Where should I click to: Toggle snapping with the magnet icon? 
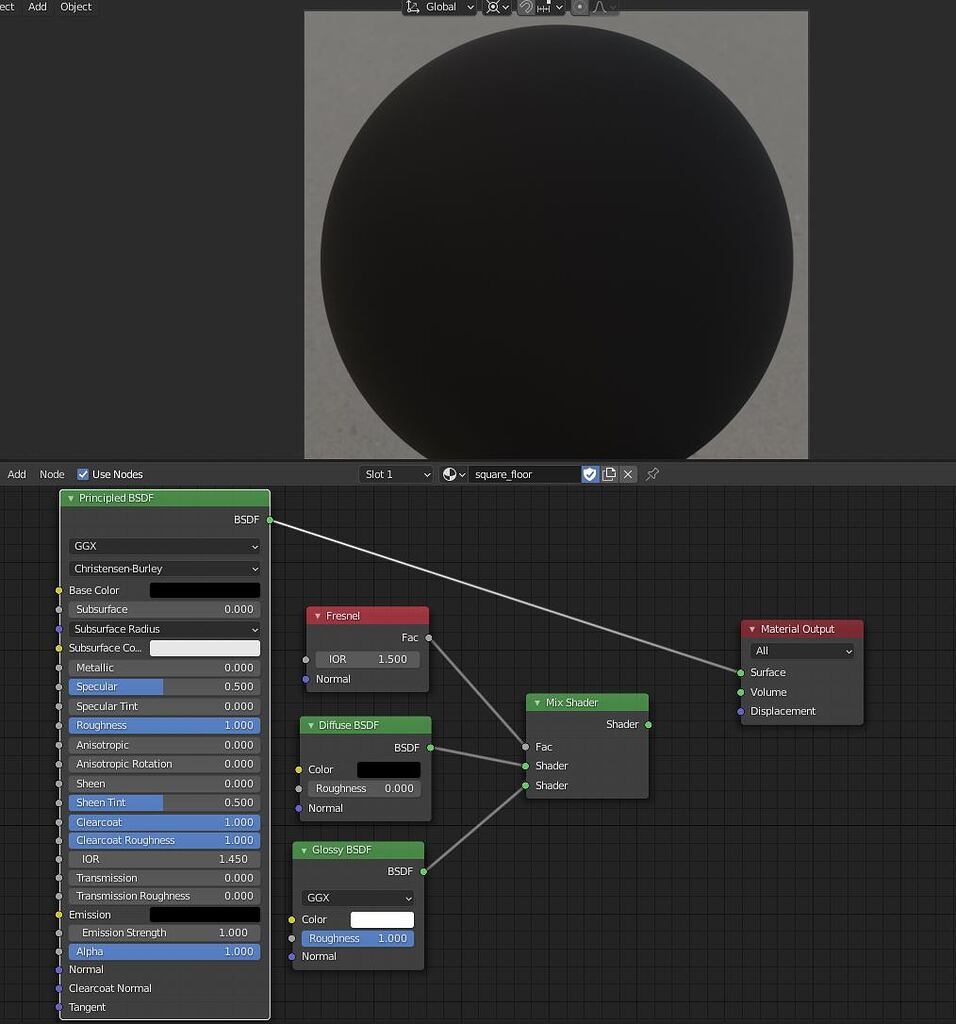(x=524, y=8)
